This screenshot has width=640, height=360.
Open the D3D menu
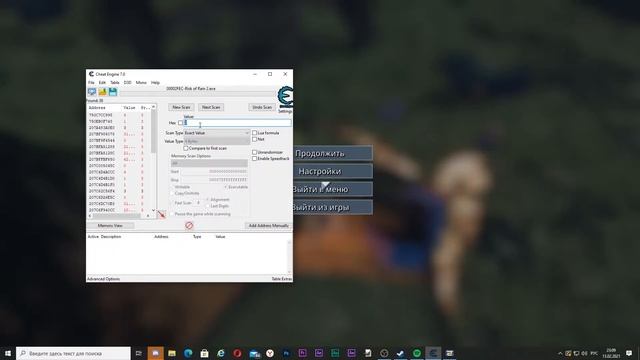click(x=127, y=82)
